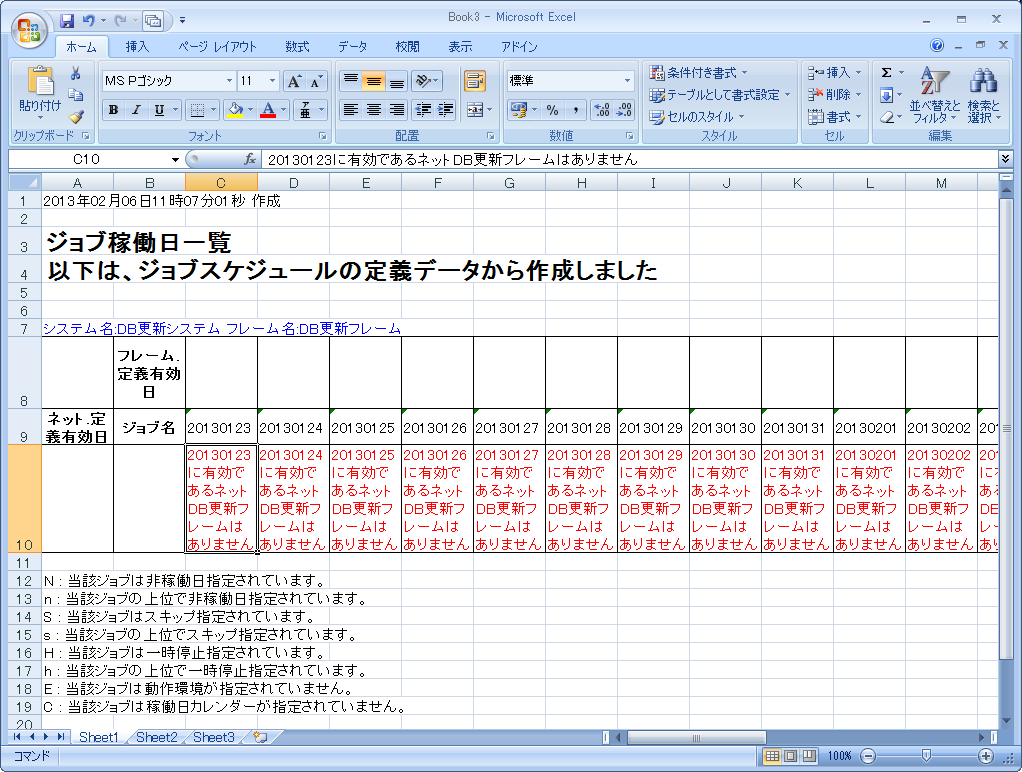Click the 書式 button in the セル group
The width and height of the screenshot is (1022, 772).
point(834,117)
